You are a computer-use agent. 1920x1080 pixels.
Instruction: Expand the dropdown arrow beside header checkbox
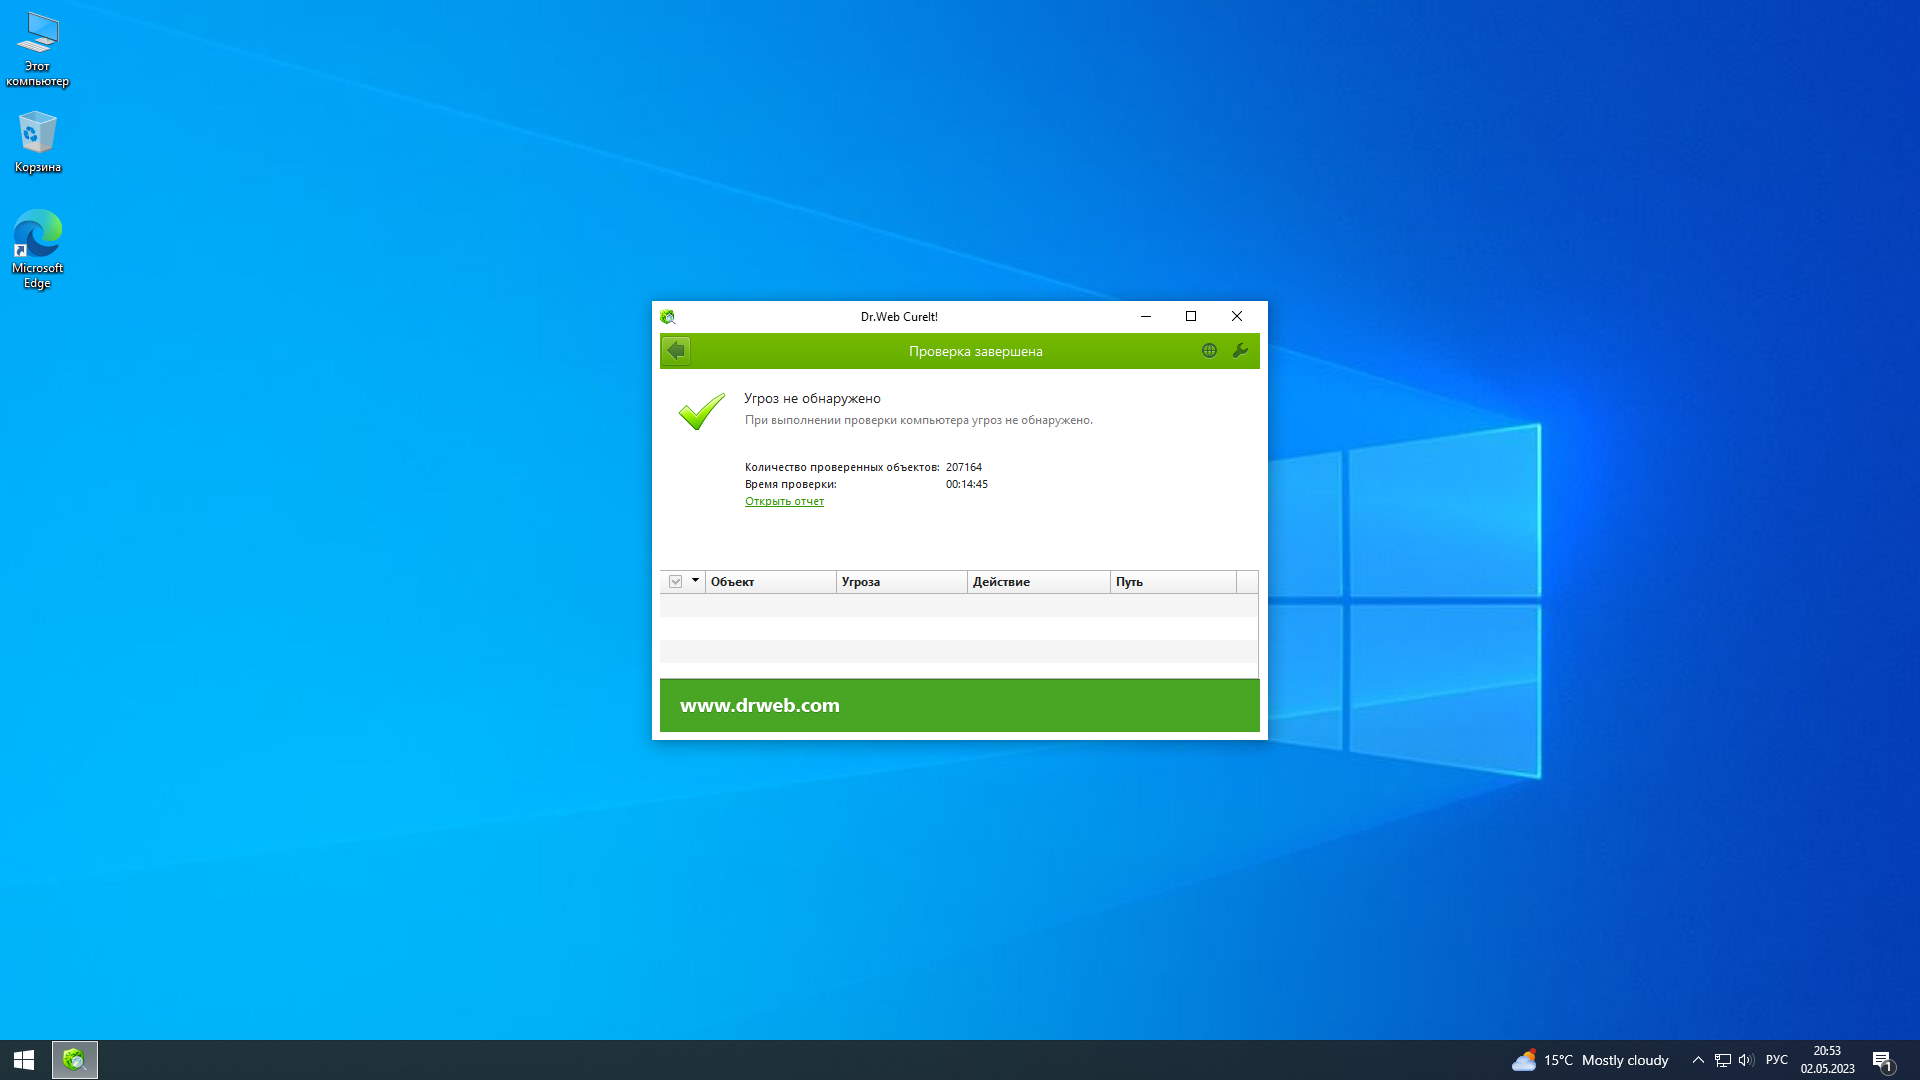pos(695,581)
